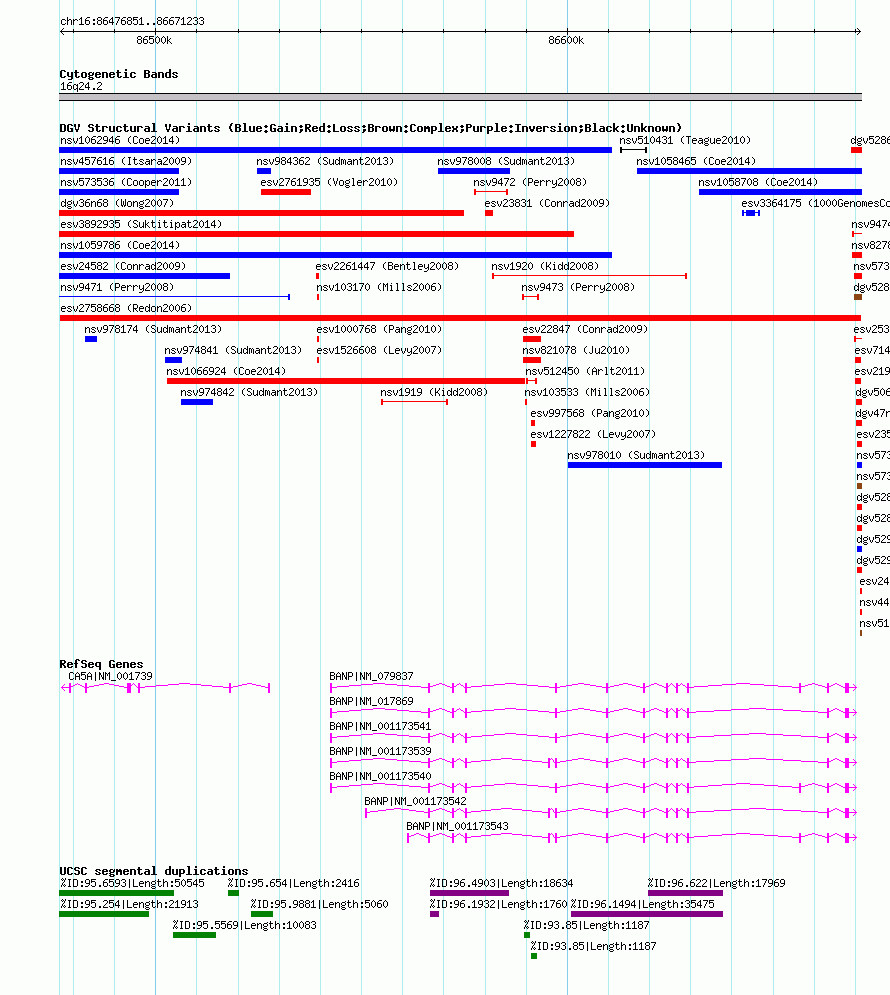This screenshot has width=890, height=995.
Task: Select the 16q24.2 band label
Action: [x=81, y=86]
